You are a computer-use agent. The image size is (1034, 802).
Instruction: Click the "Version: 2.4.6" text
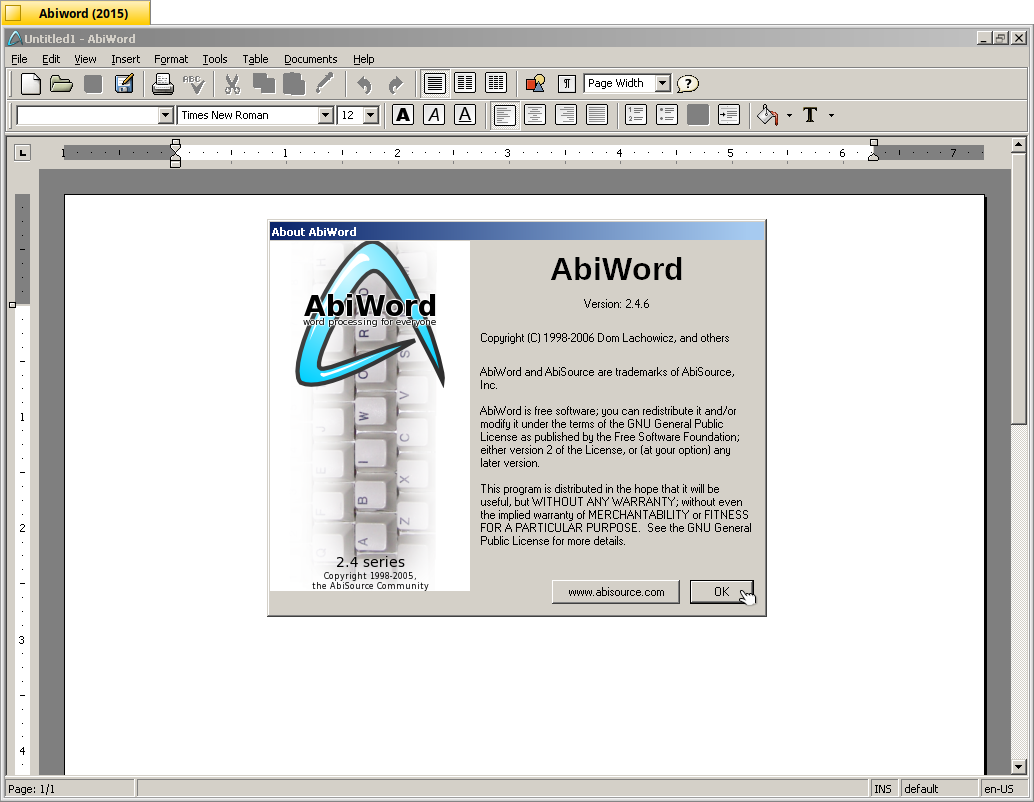[x=616, y=304]
